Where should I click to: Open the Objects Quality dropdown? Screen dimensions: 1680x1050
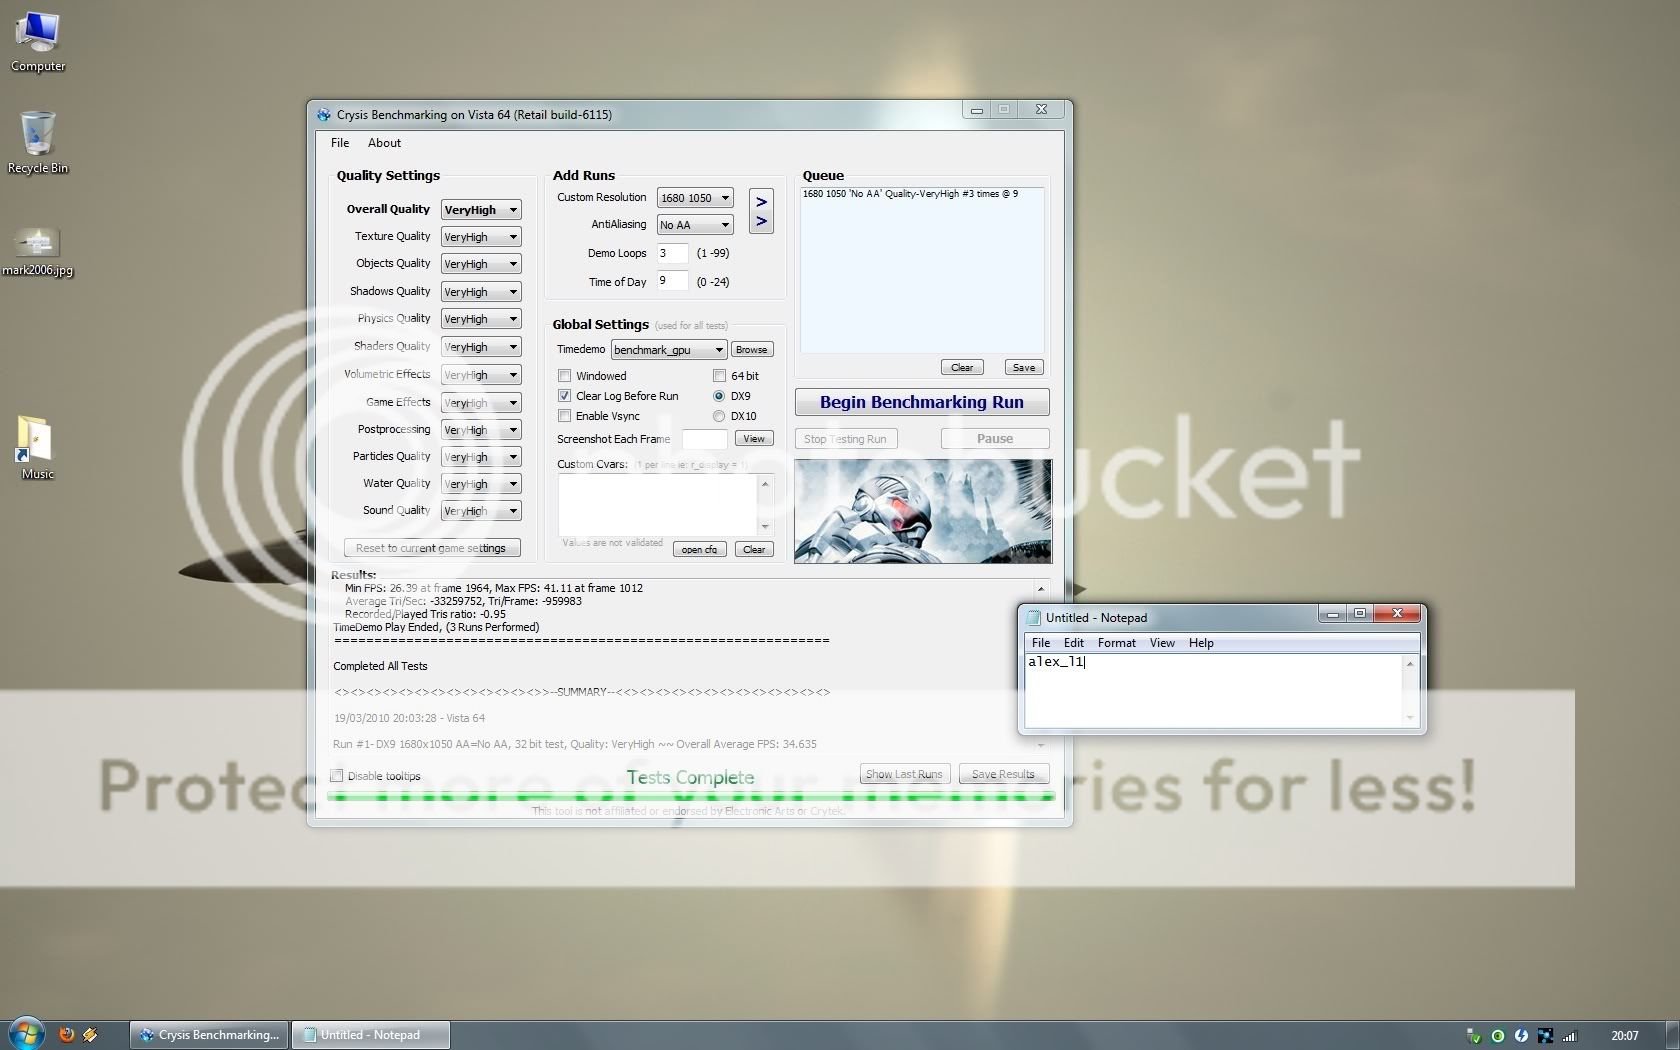point(481,264)
